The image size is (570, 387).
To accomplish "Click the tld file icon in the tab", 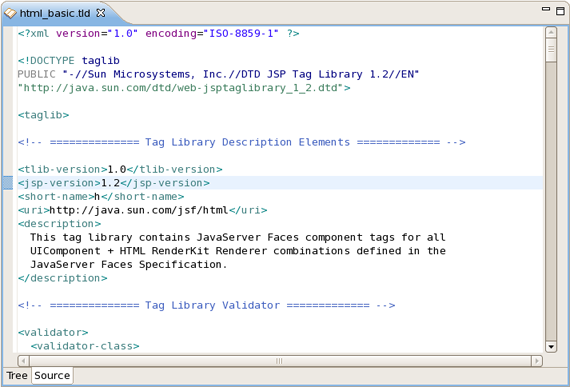I will (10, 13).
